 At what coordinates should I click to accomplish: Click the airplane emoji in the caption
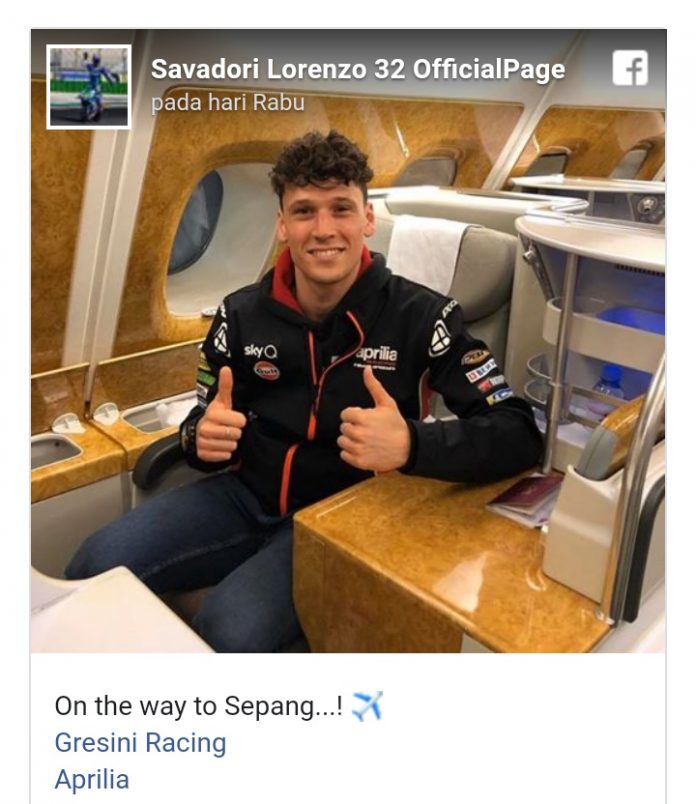pyautogui.click(x=368, y=706)
